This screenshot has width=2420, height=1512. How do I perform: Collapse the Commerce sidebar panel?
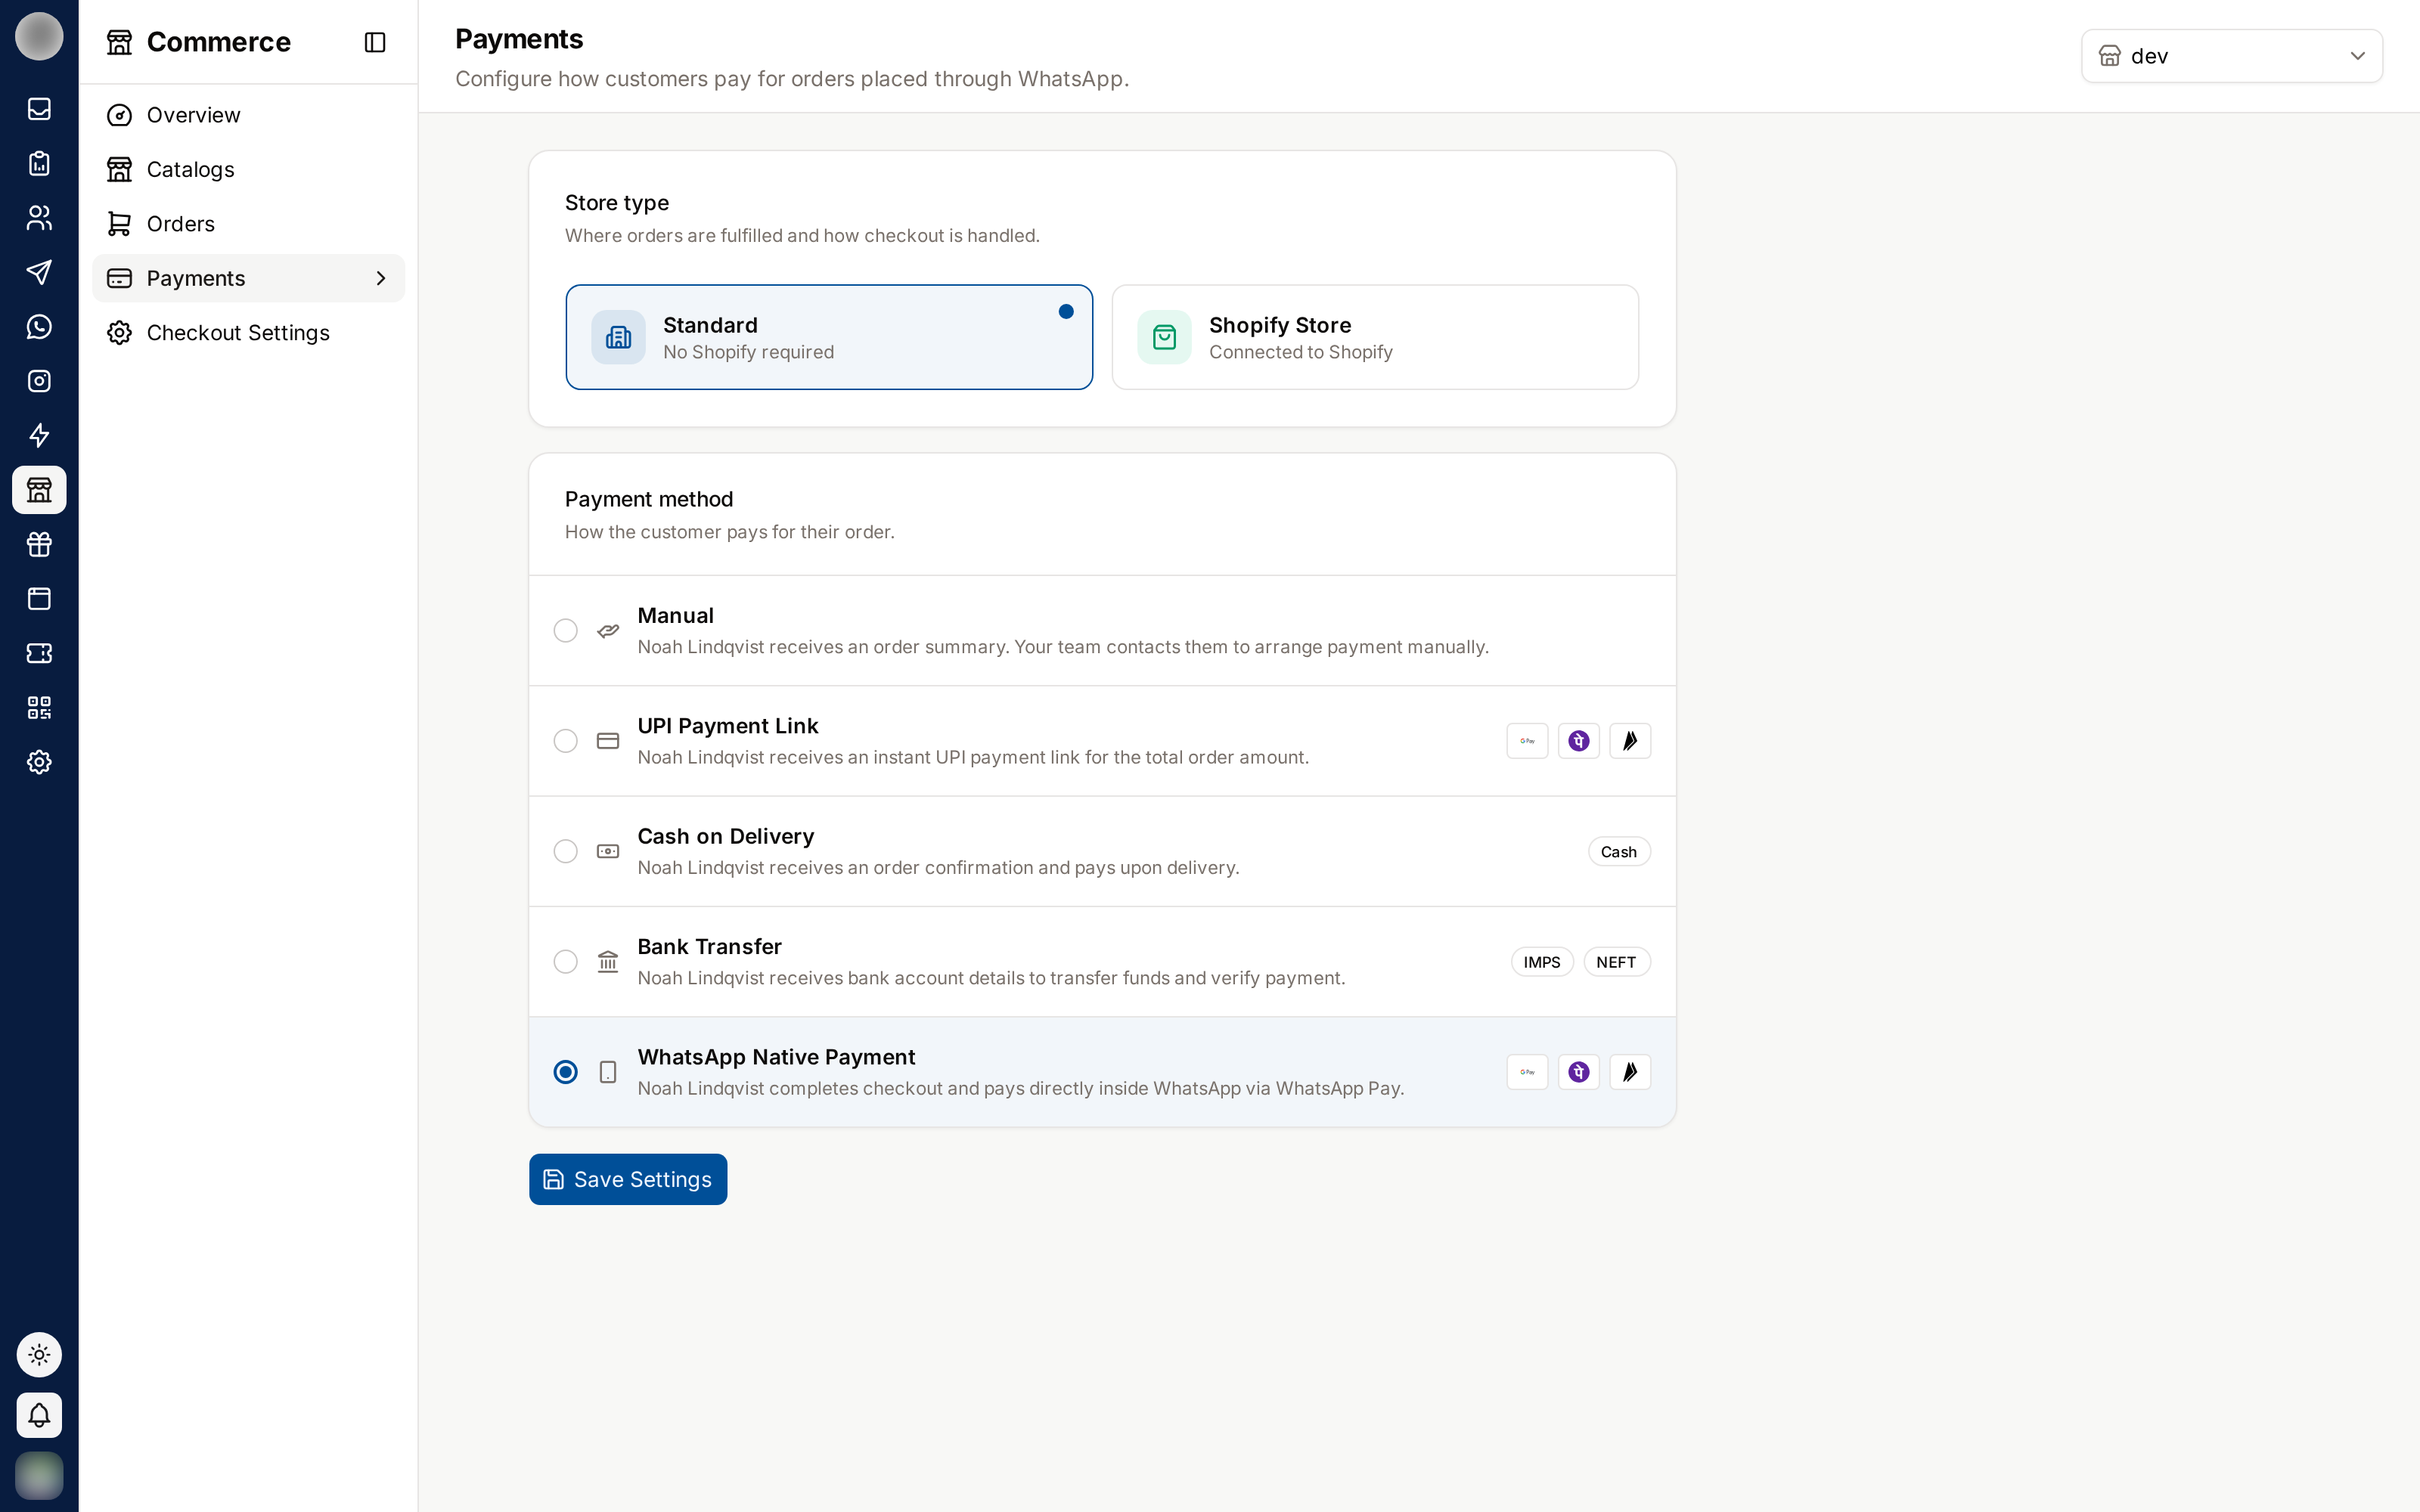375,42
